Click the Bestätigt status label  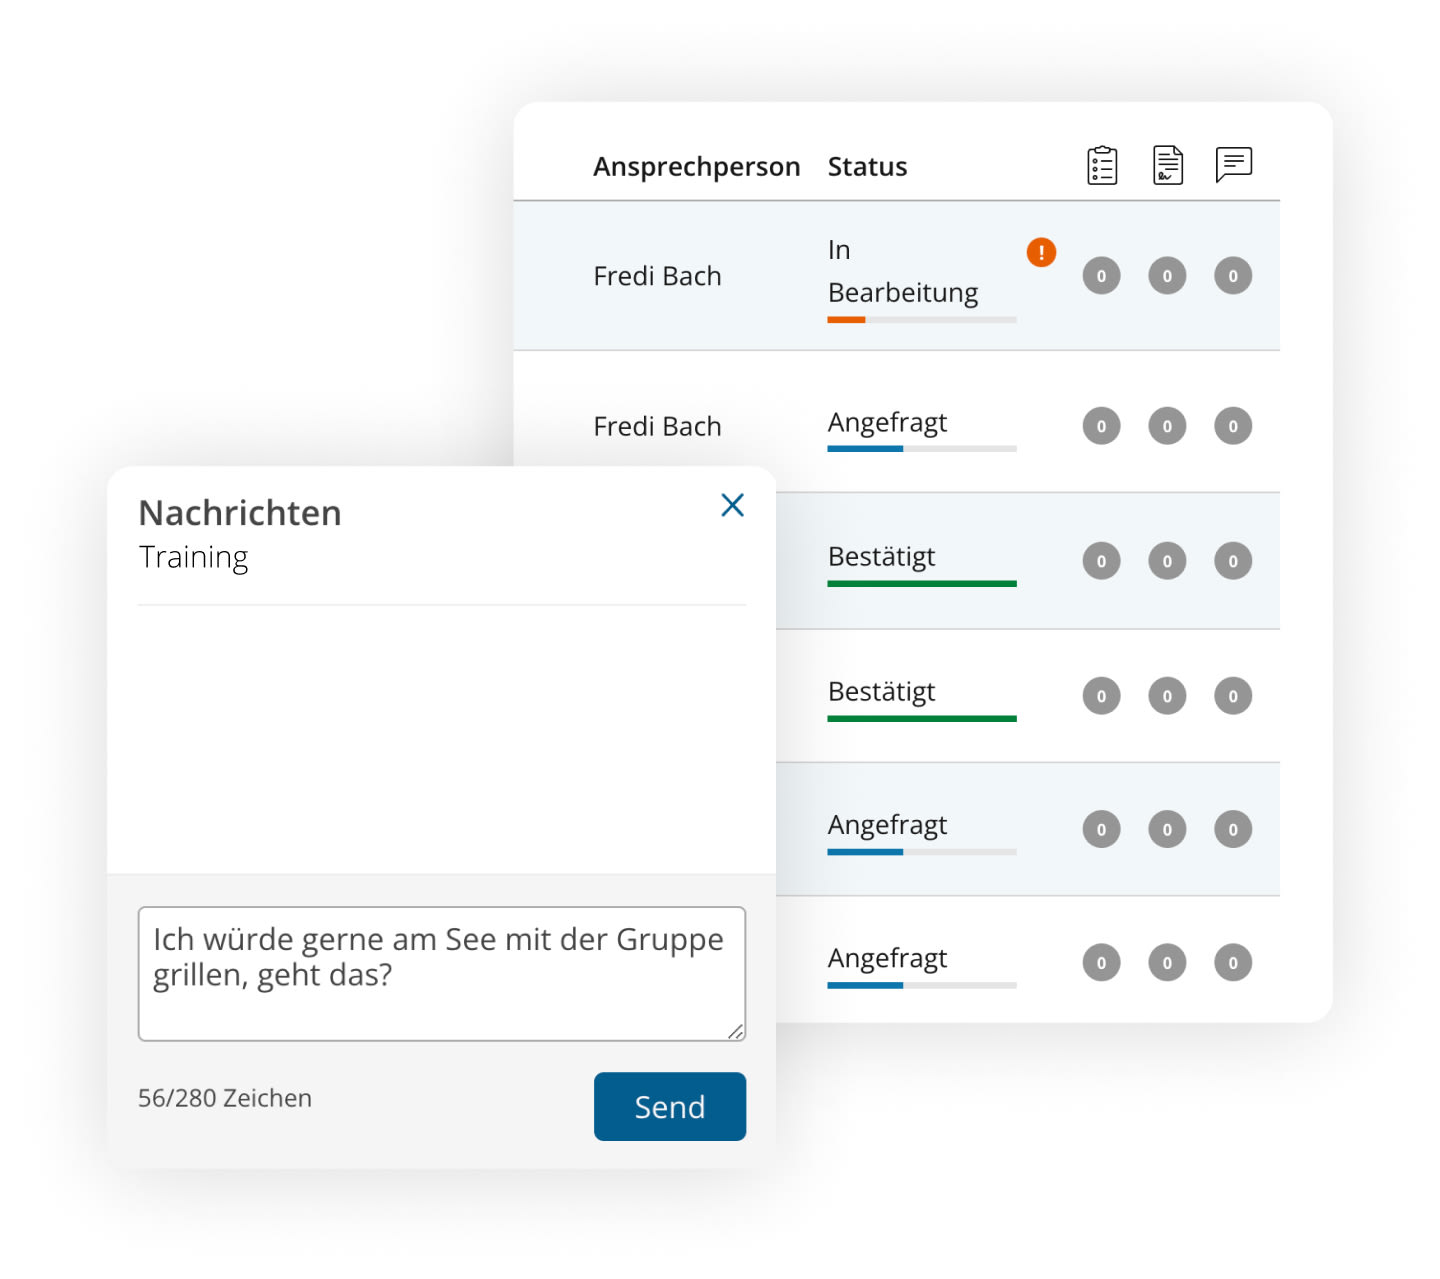[882, 557]
